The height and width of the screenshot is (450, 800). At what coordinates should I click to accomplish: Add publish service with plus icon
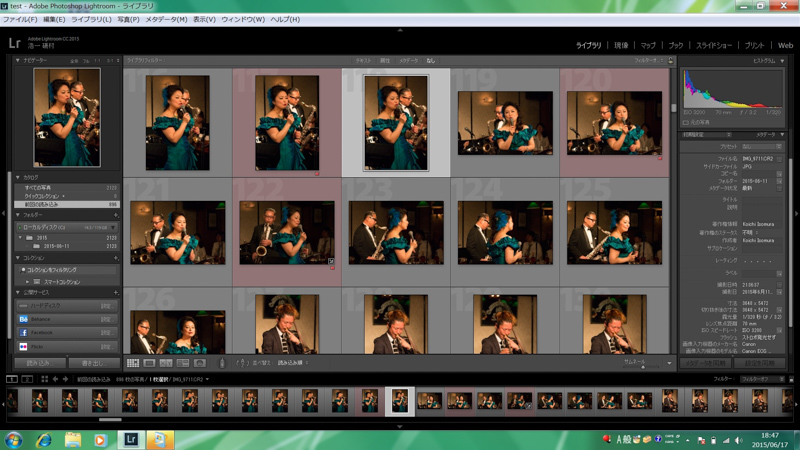point(116,293)
